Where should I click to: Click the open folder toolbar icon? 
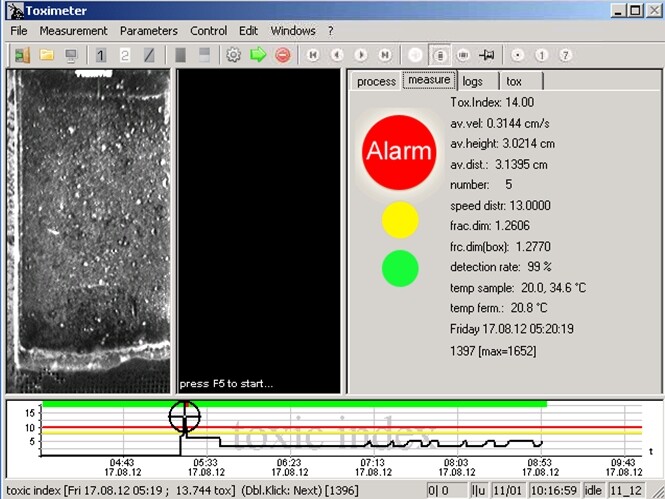tap(46, 55)
